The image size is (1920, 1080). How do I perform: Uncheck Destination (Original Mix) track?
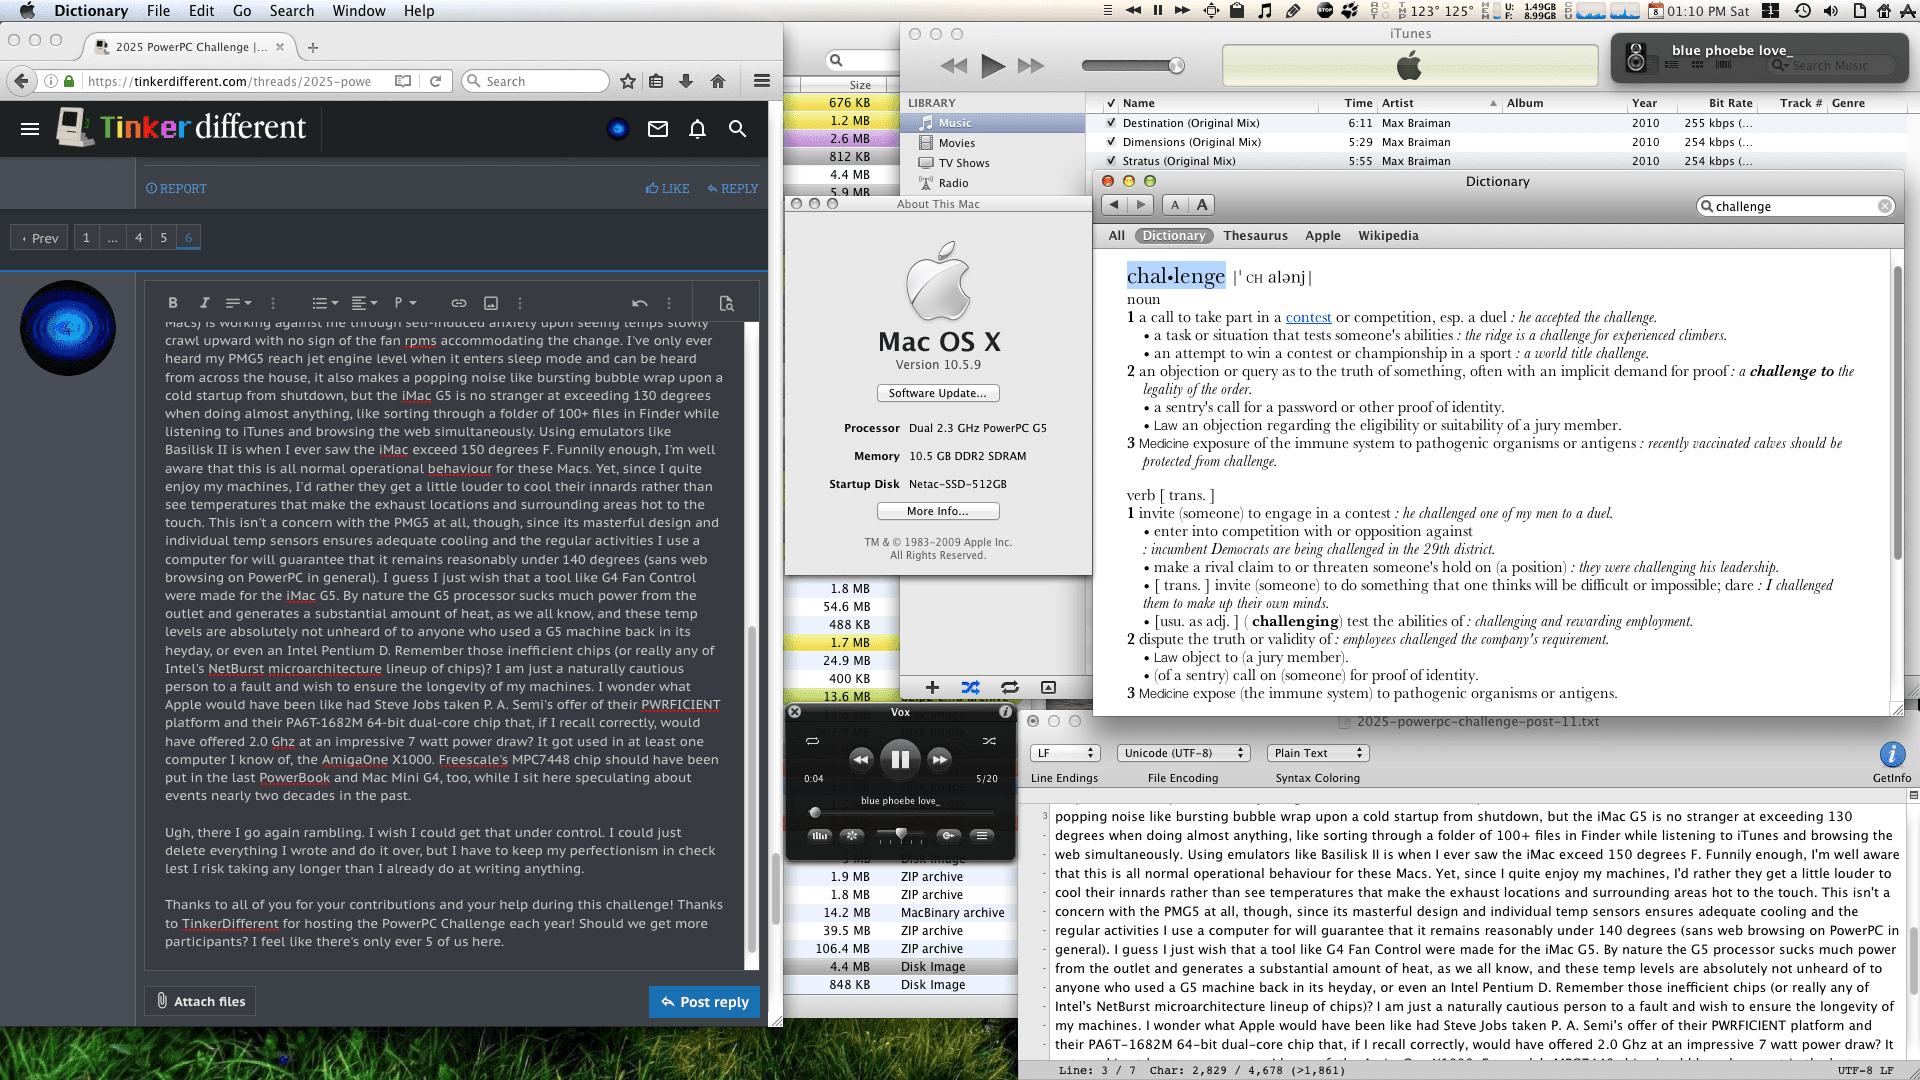pyautogui.click(x=1110, y=123)
